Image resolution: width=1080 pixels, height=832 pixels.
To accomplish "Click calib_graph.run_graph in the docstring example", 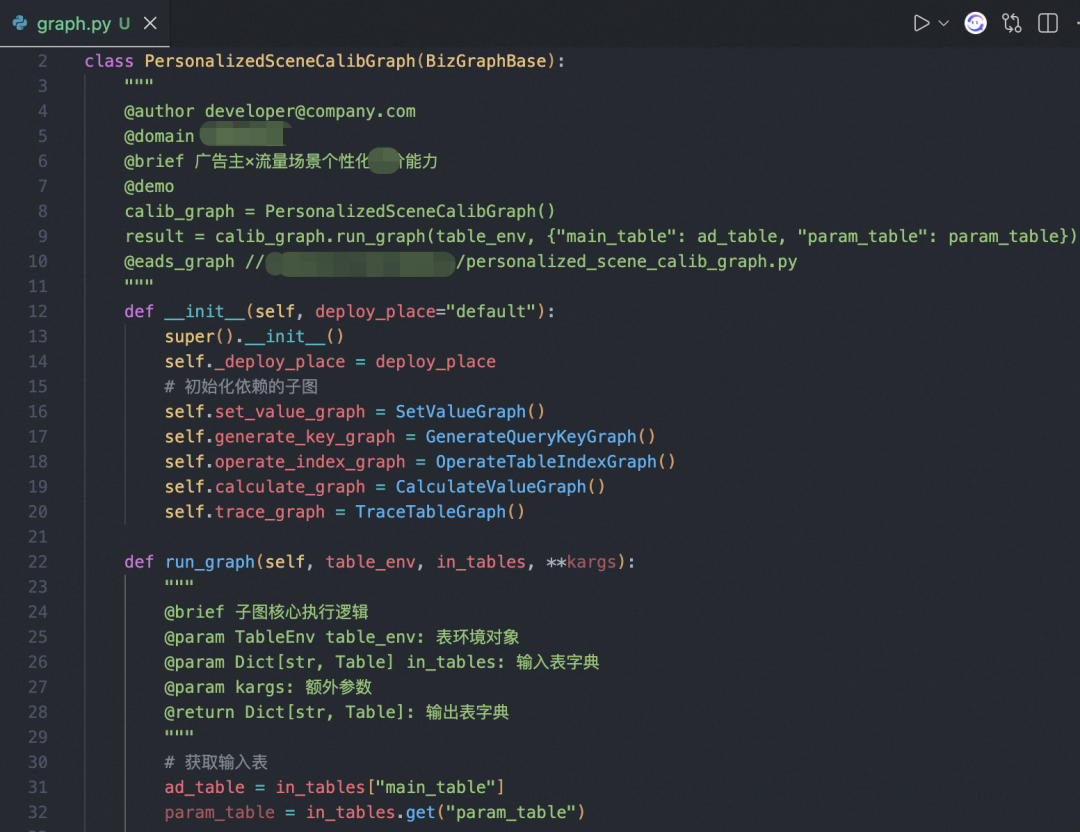I will point(320,237).
